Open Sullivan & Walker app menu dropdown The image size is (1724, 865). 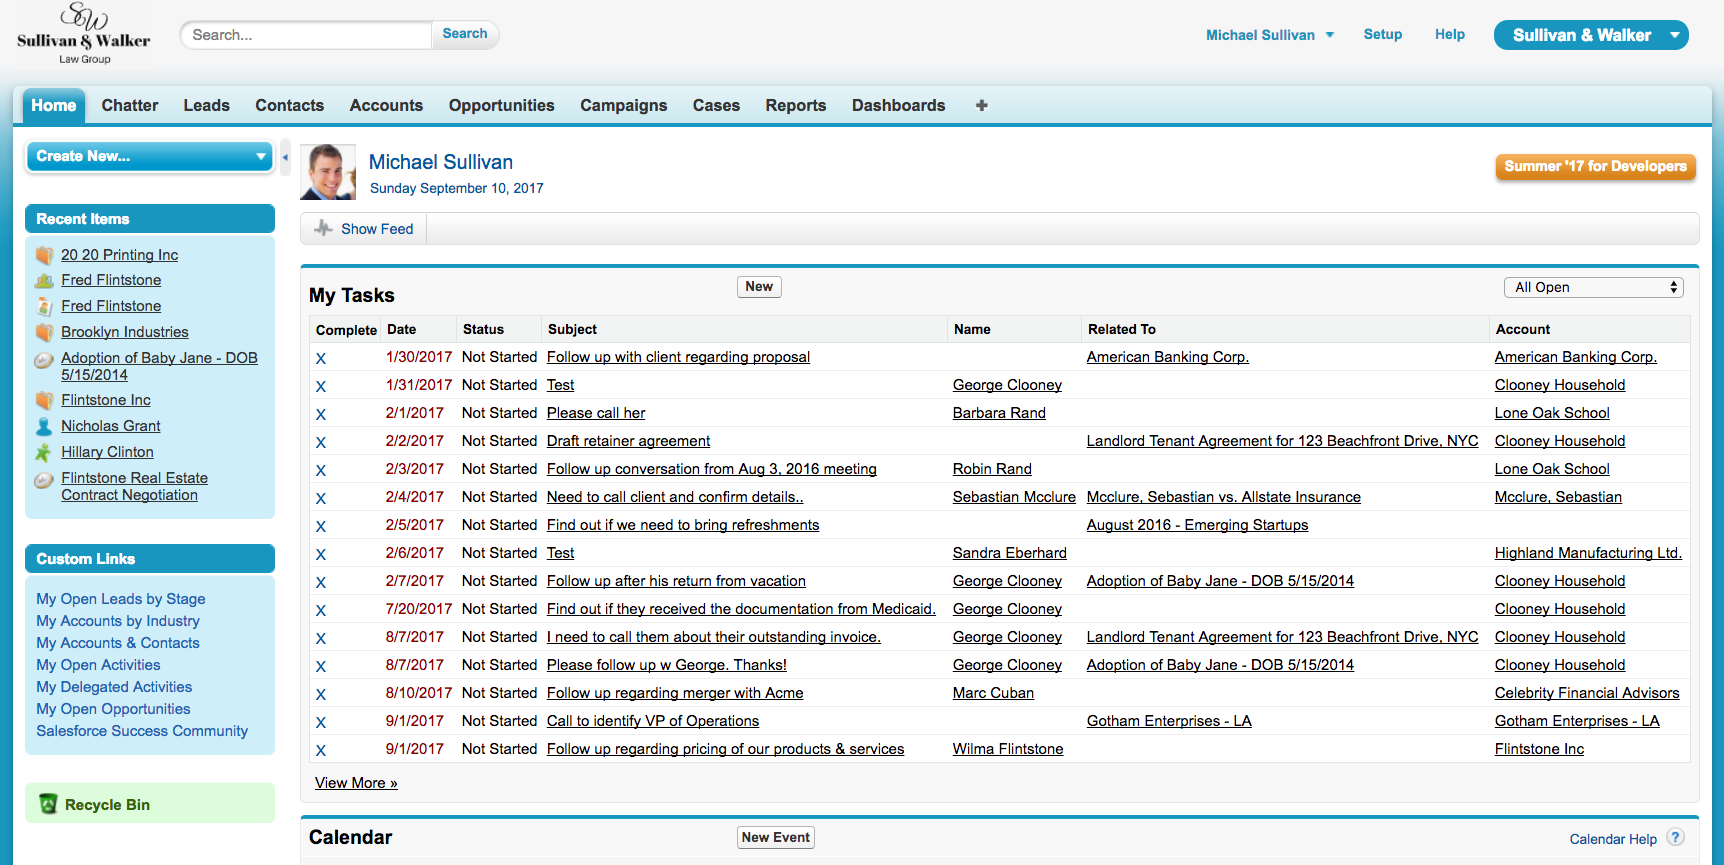[x=1591, y=35]
